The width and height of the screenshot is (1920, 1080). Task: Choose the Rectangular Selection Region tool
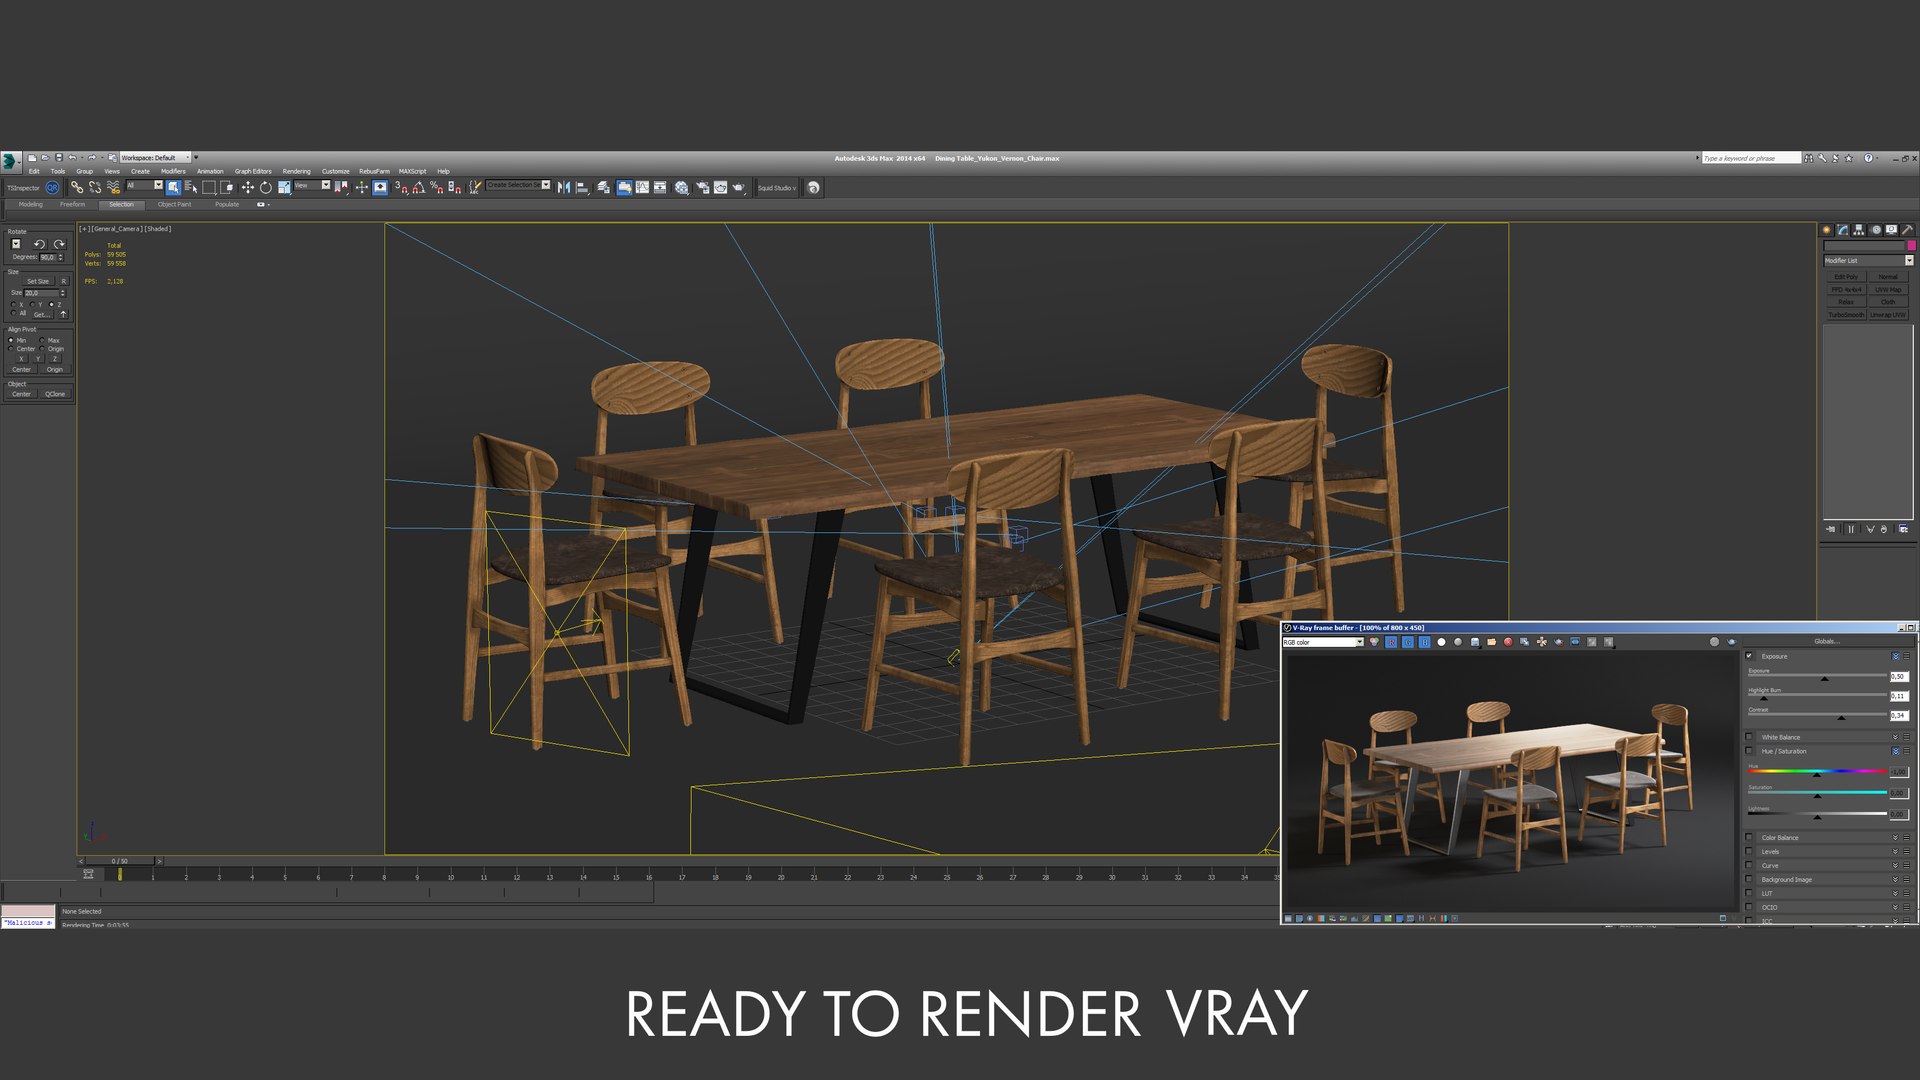(209, 187)
